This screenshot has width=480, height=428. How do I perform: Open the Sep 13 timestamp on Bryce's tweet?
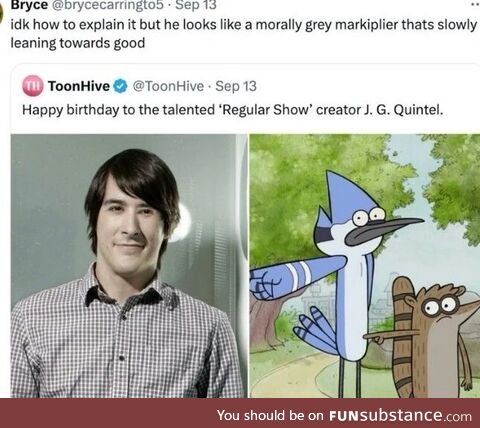tap(196, 5)
